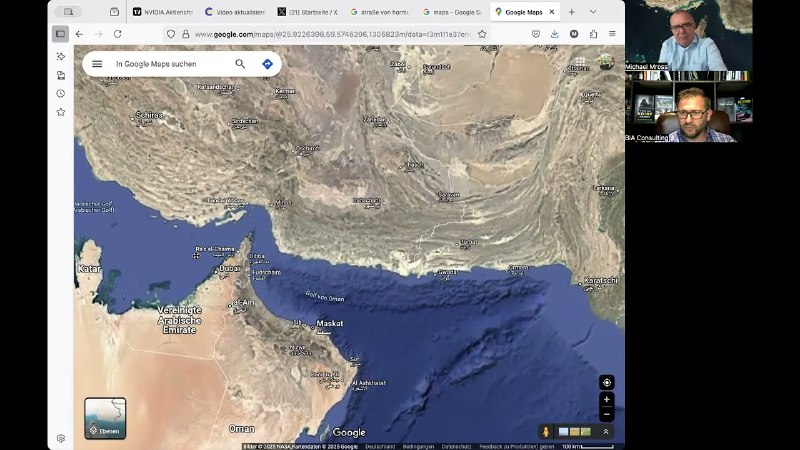Zoom in with the plus map button
The height and width of the screenshot is (450, 800).
[x=607, y=399]
